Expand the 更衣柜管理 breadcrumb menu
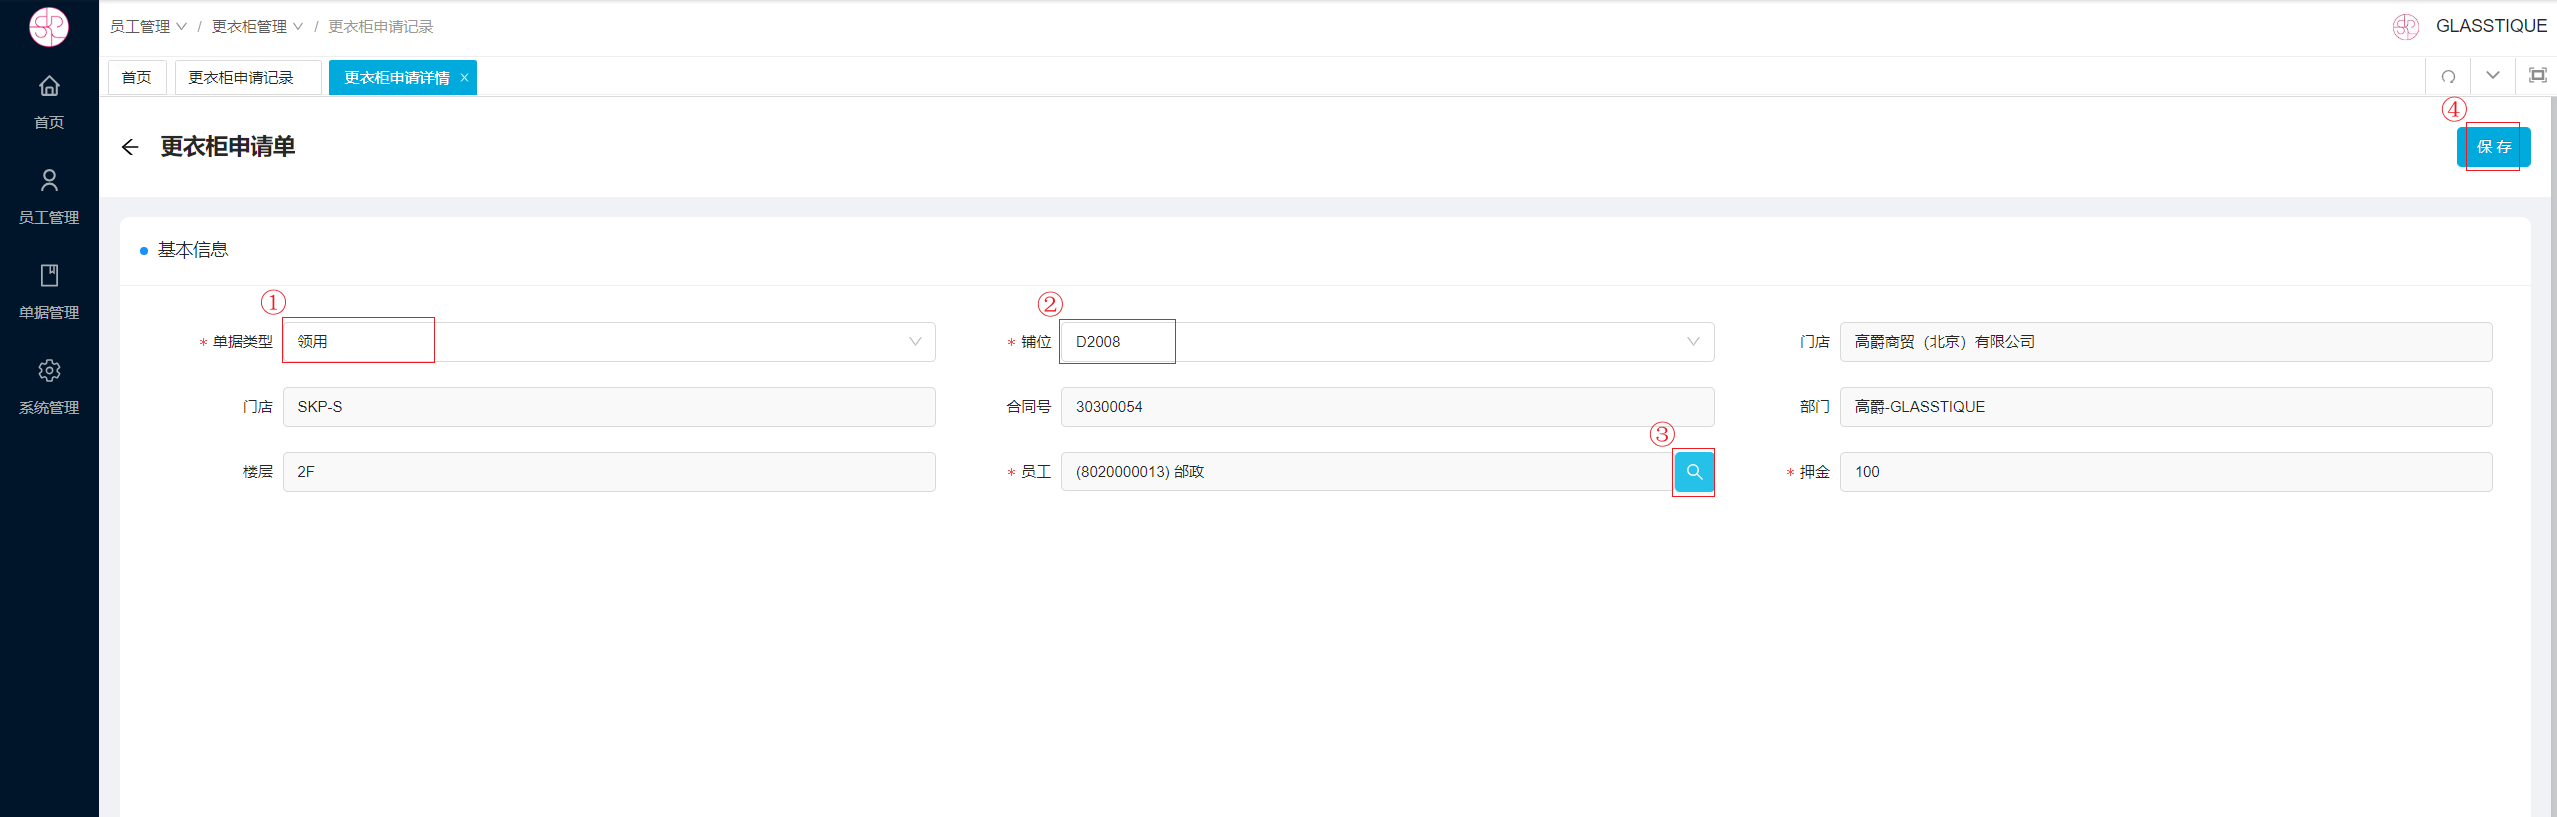 (257, 27)
